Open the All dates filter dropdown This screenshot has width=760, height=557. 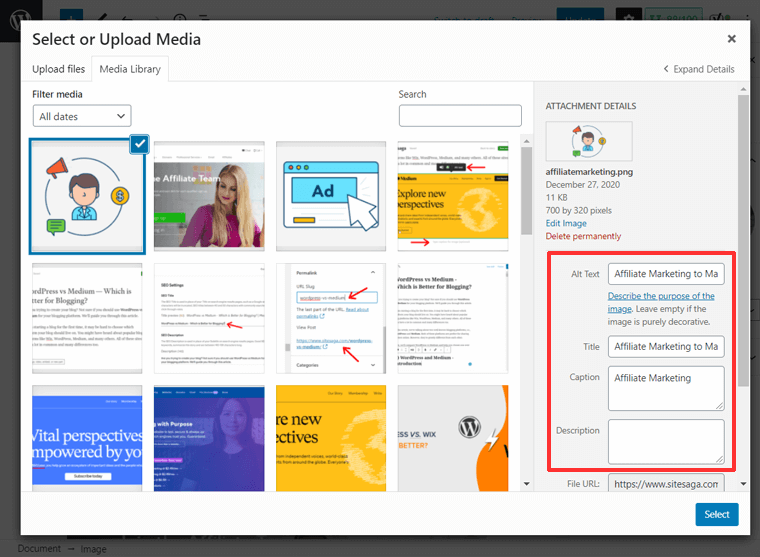(82, 116)
